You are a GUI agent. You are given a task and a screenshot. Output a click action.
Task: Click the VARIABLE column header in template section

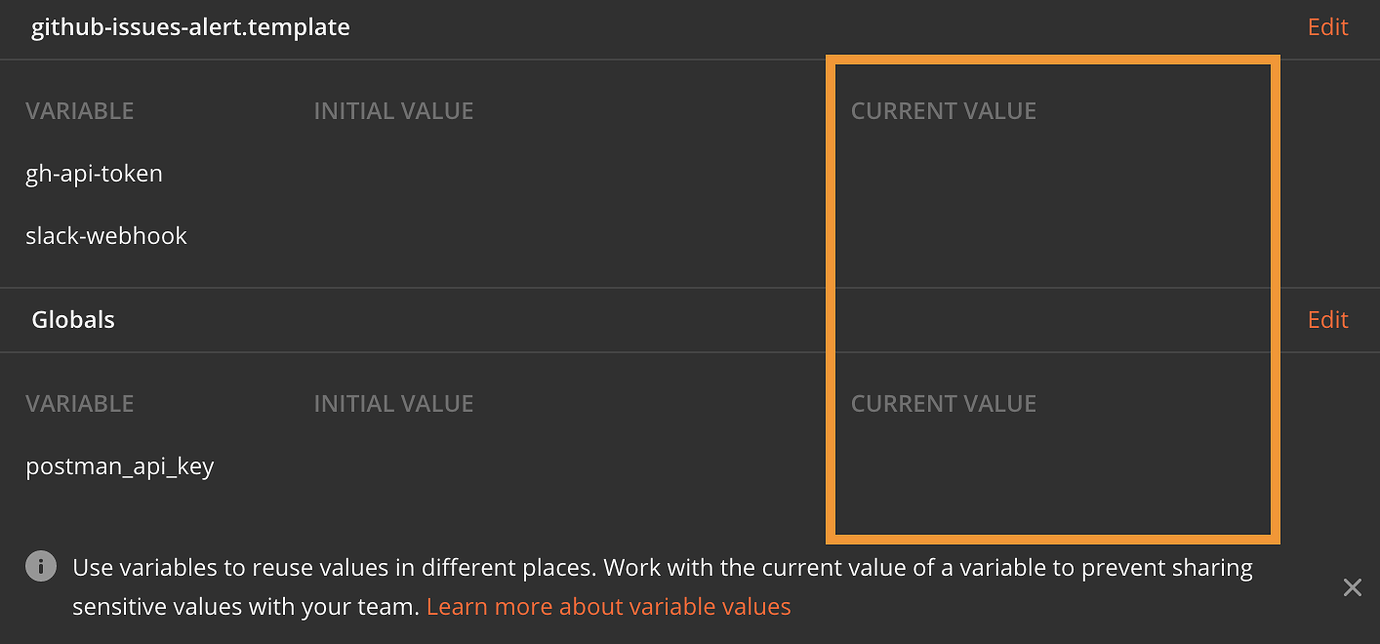(80, 110)
